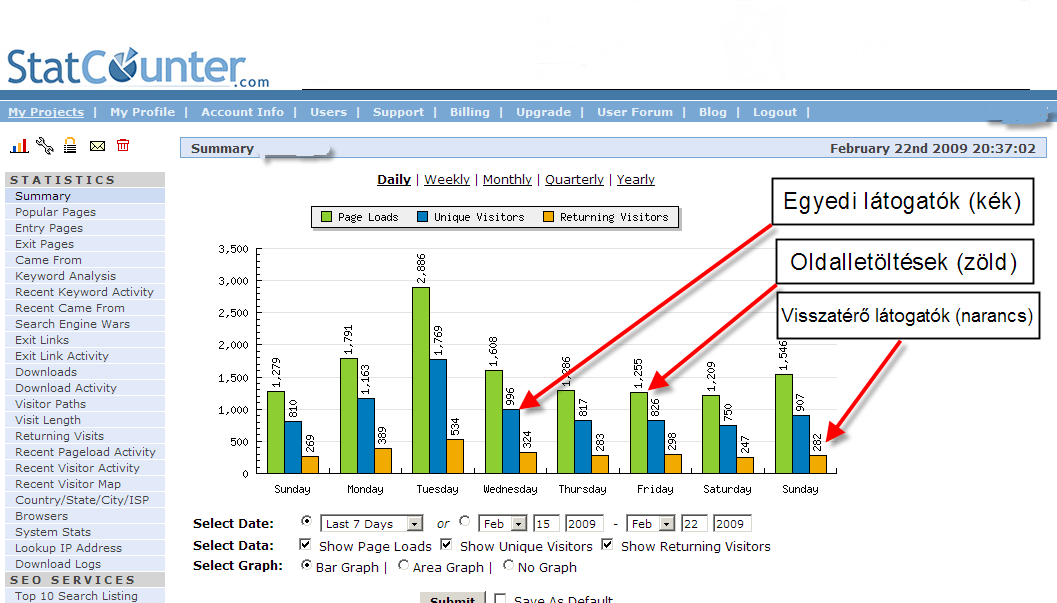
Task: Open Account Info in navigation bar
Action: pyautogui.click(x=242, y=112)
